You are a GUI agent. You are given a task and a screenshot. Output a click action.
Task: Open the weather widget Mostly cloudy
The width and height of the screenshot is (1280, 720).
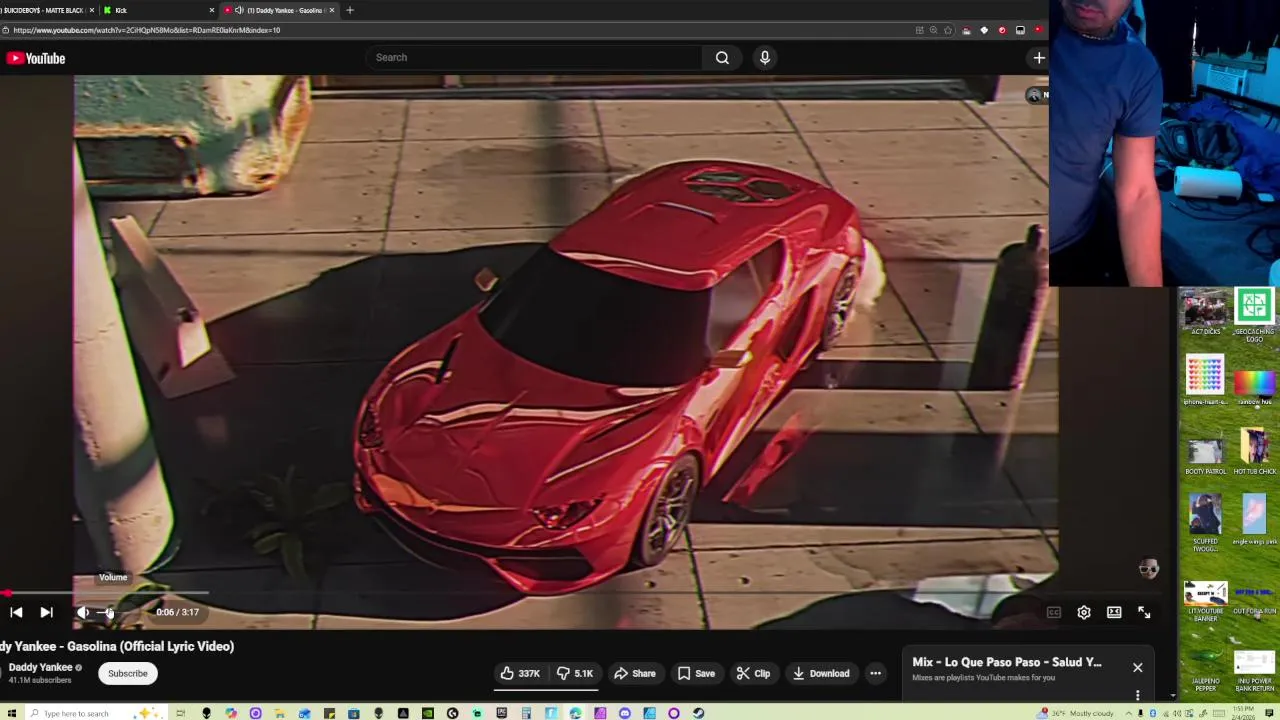tap(1076, 713)
